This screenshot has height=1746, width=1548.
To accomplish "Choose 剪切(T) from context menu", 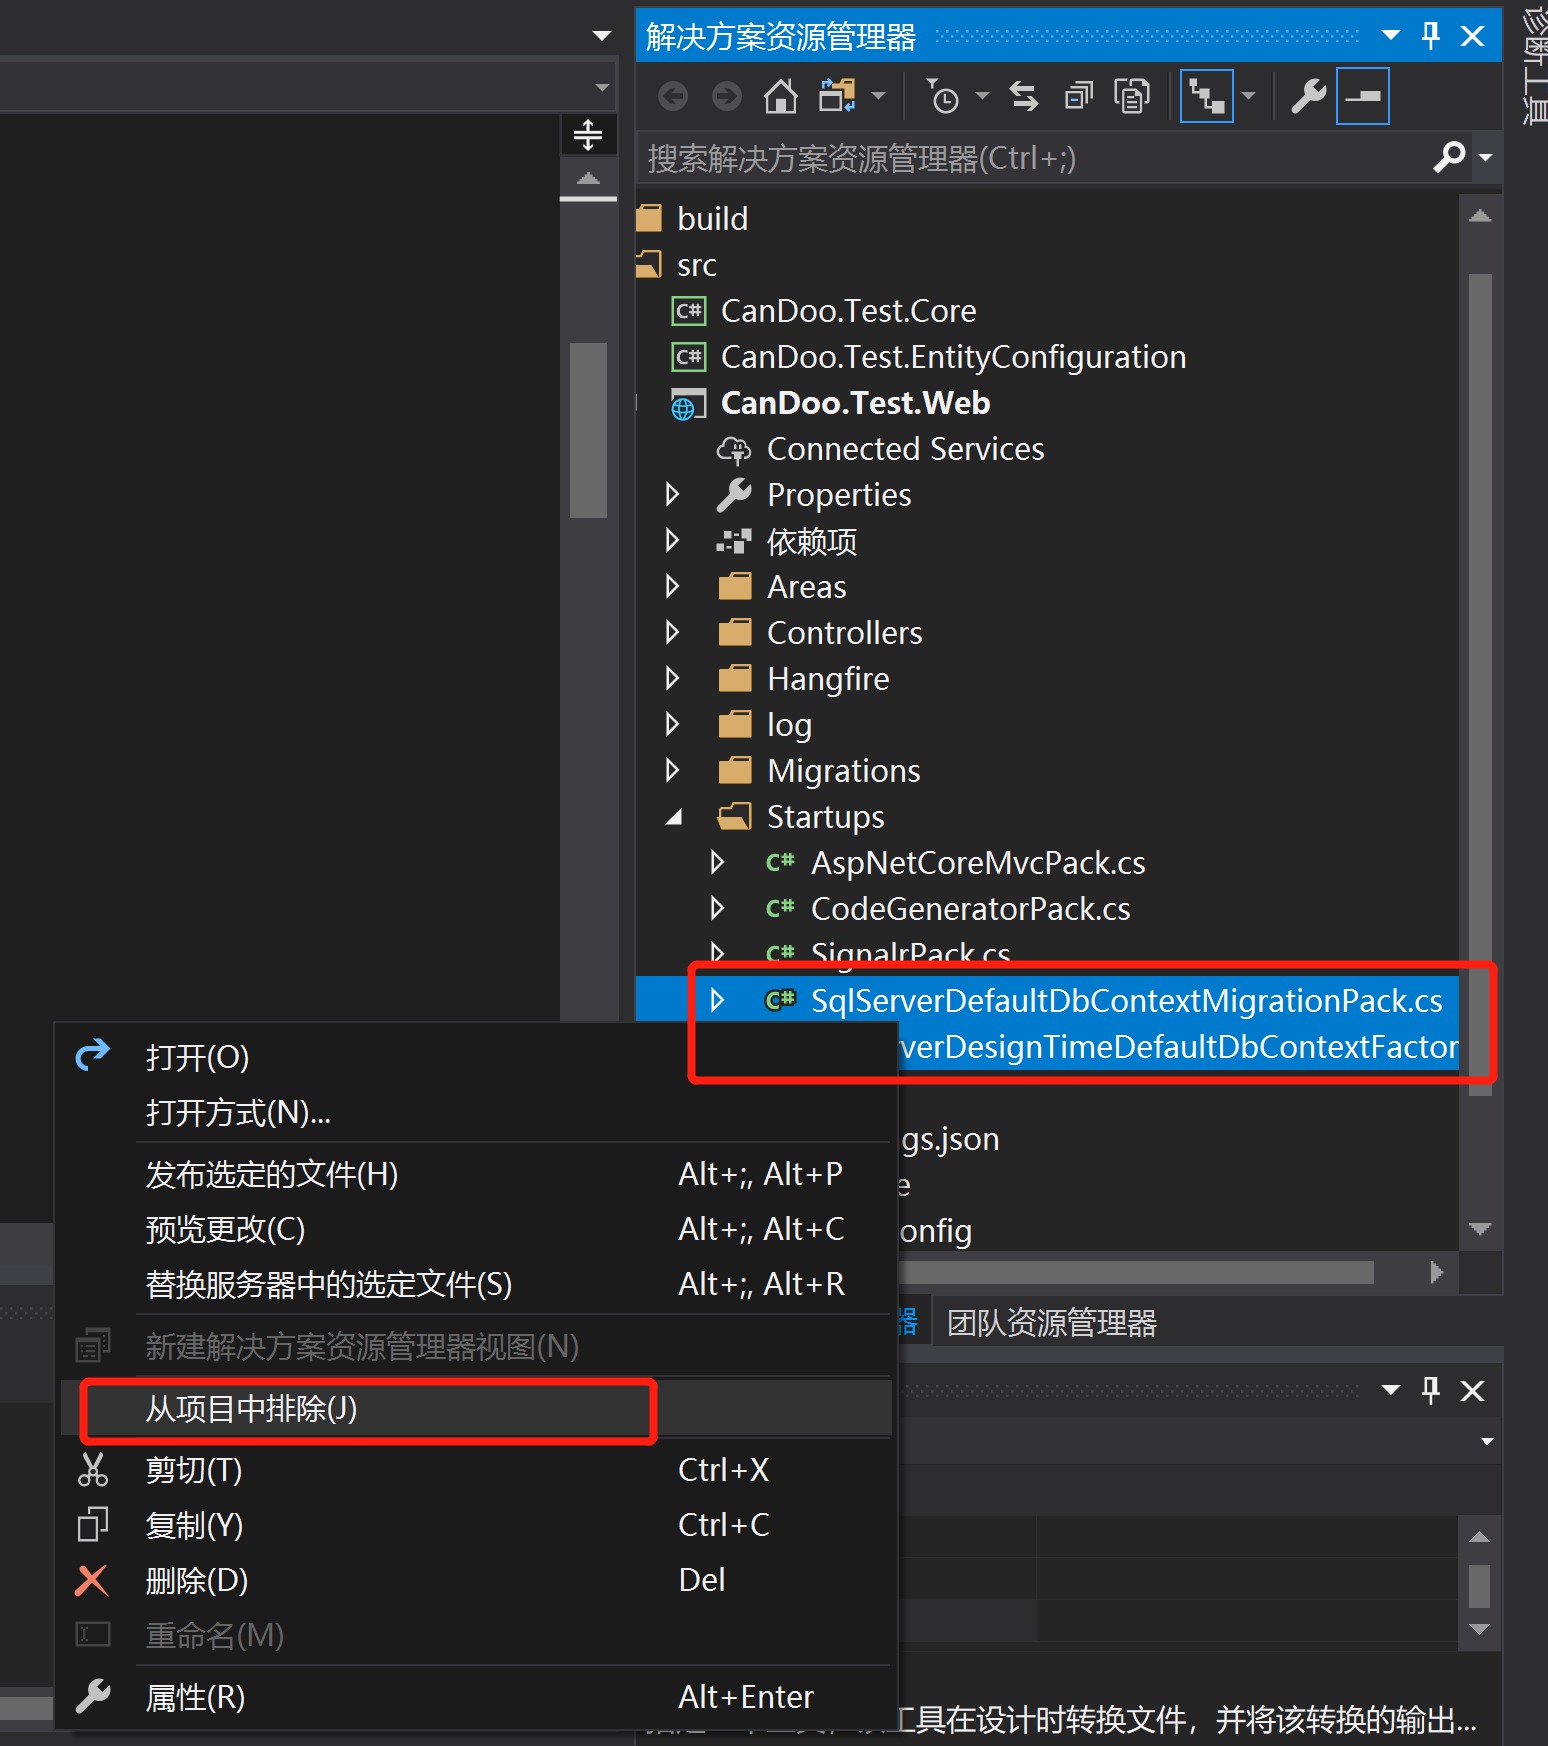I will (476, 1470).
